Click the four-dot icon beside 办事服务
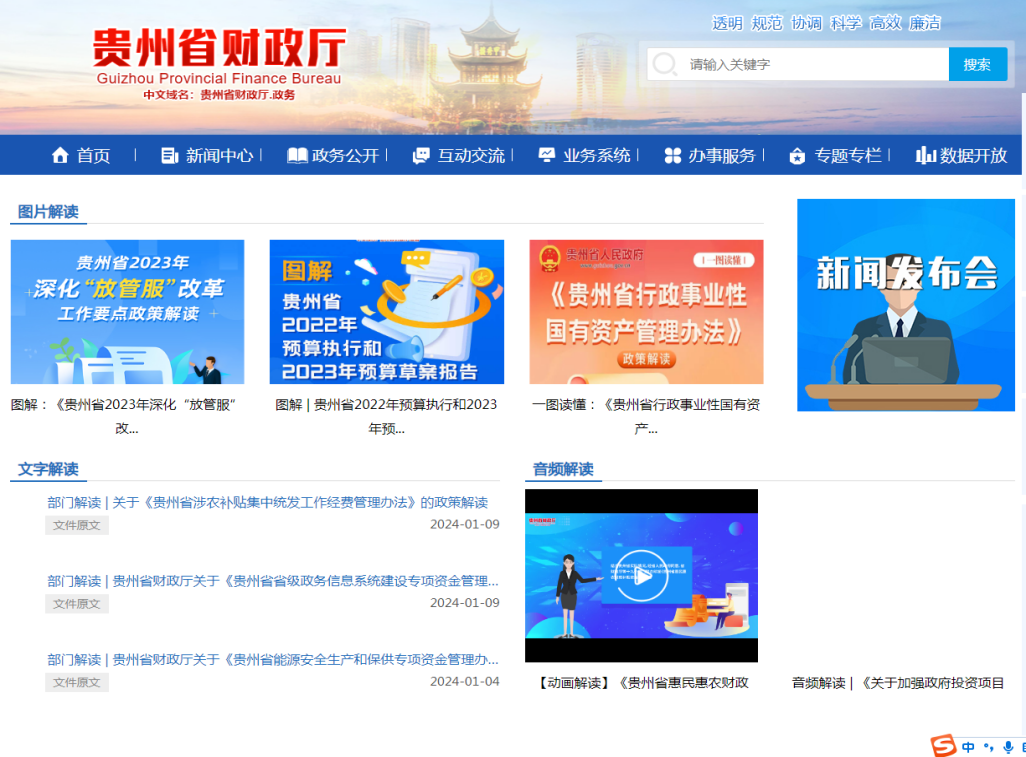Screen dimensions: 1026x757 click(672, 156)
